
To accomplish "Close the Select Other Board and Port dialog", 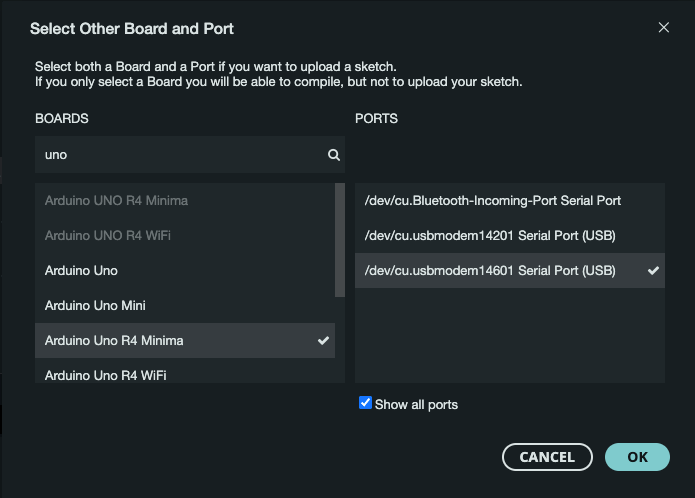I will [x=664, y=28].
